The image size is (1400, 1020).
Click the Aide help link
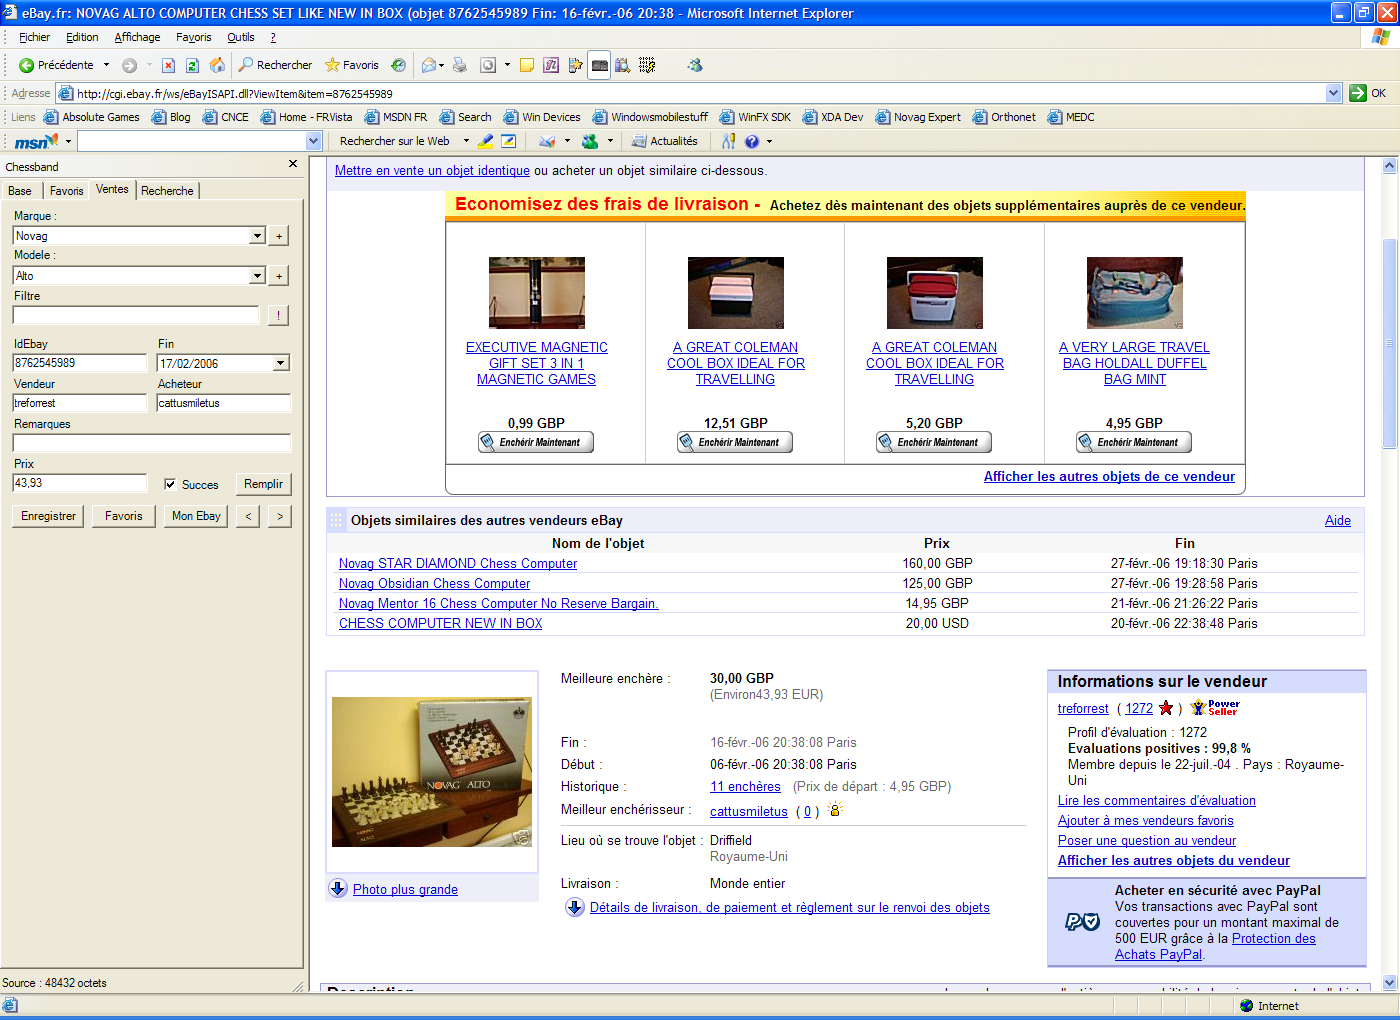pos(1338,521)
